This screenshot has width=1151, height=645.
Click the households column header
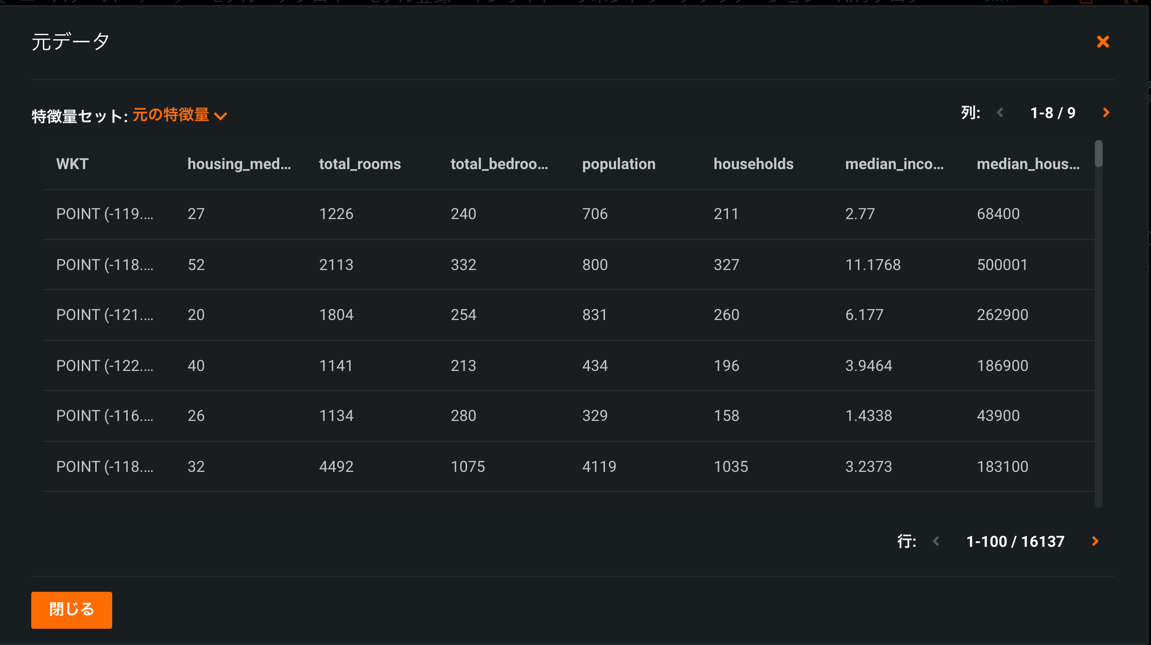[x=753, y=164]
